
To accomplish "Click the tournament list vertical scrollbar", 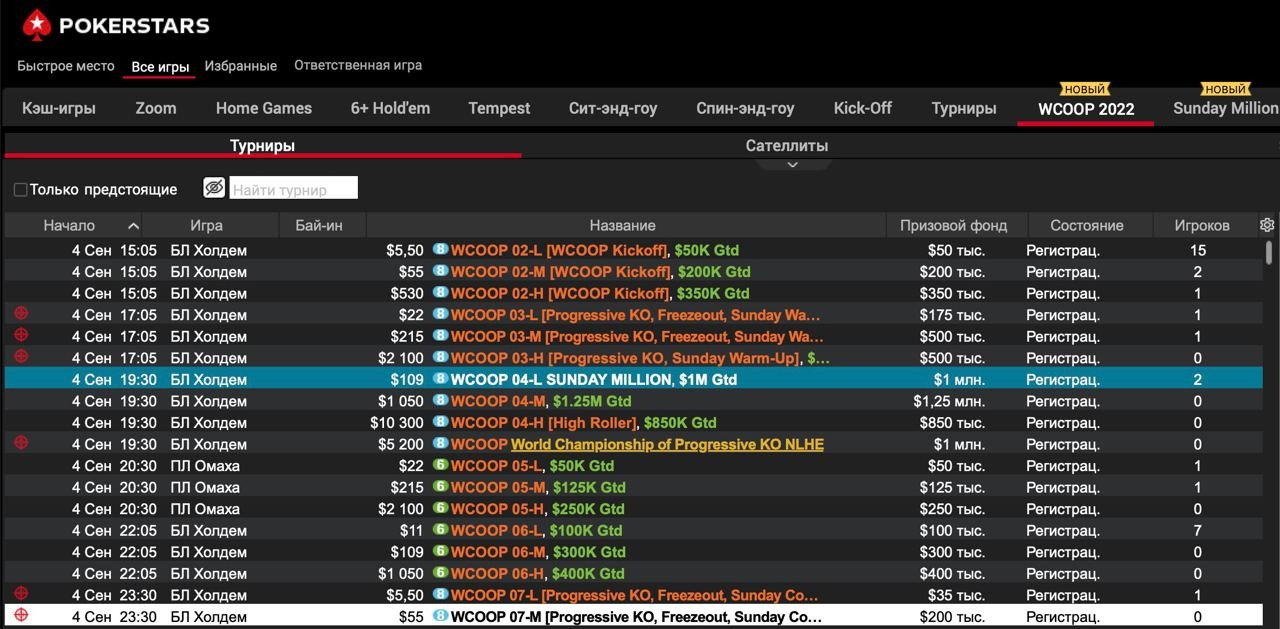I will click(x=1269, y=251).
